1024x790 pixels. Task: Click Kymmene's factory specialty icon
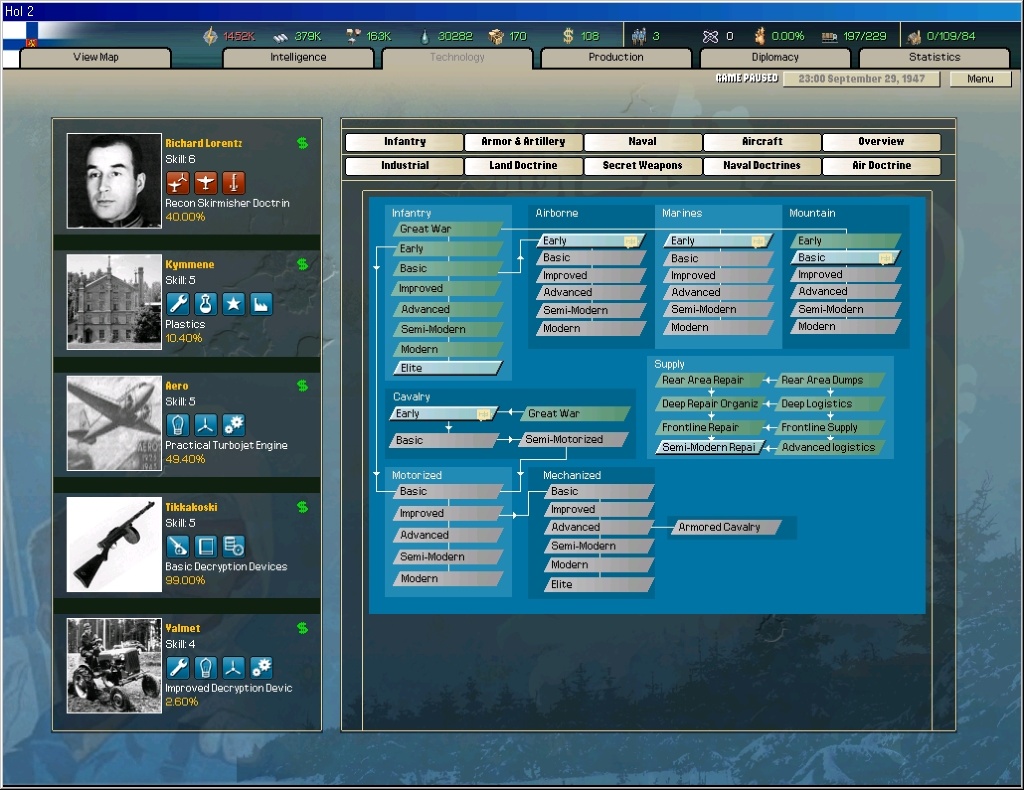coord(261,304)
